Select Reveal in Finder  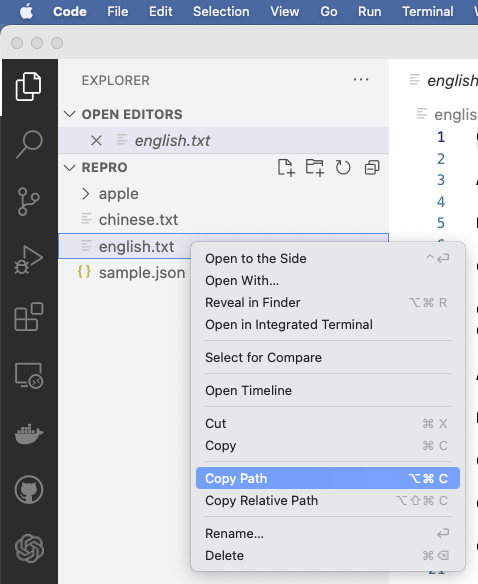328,302
